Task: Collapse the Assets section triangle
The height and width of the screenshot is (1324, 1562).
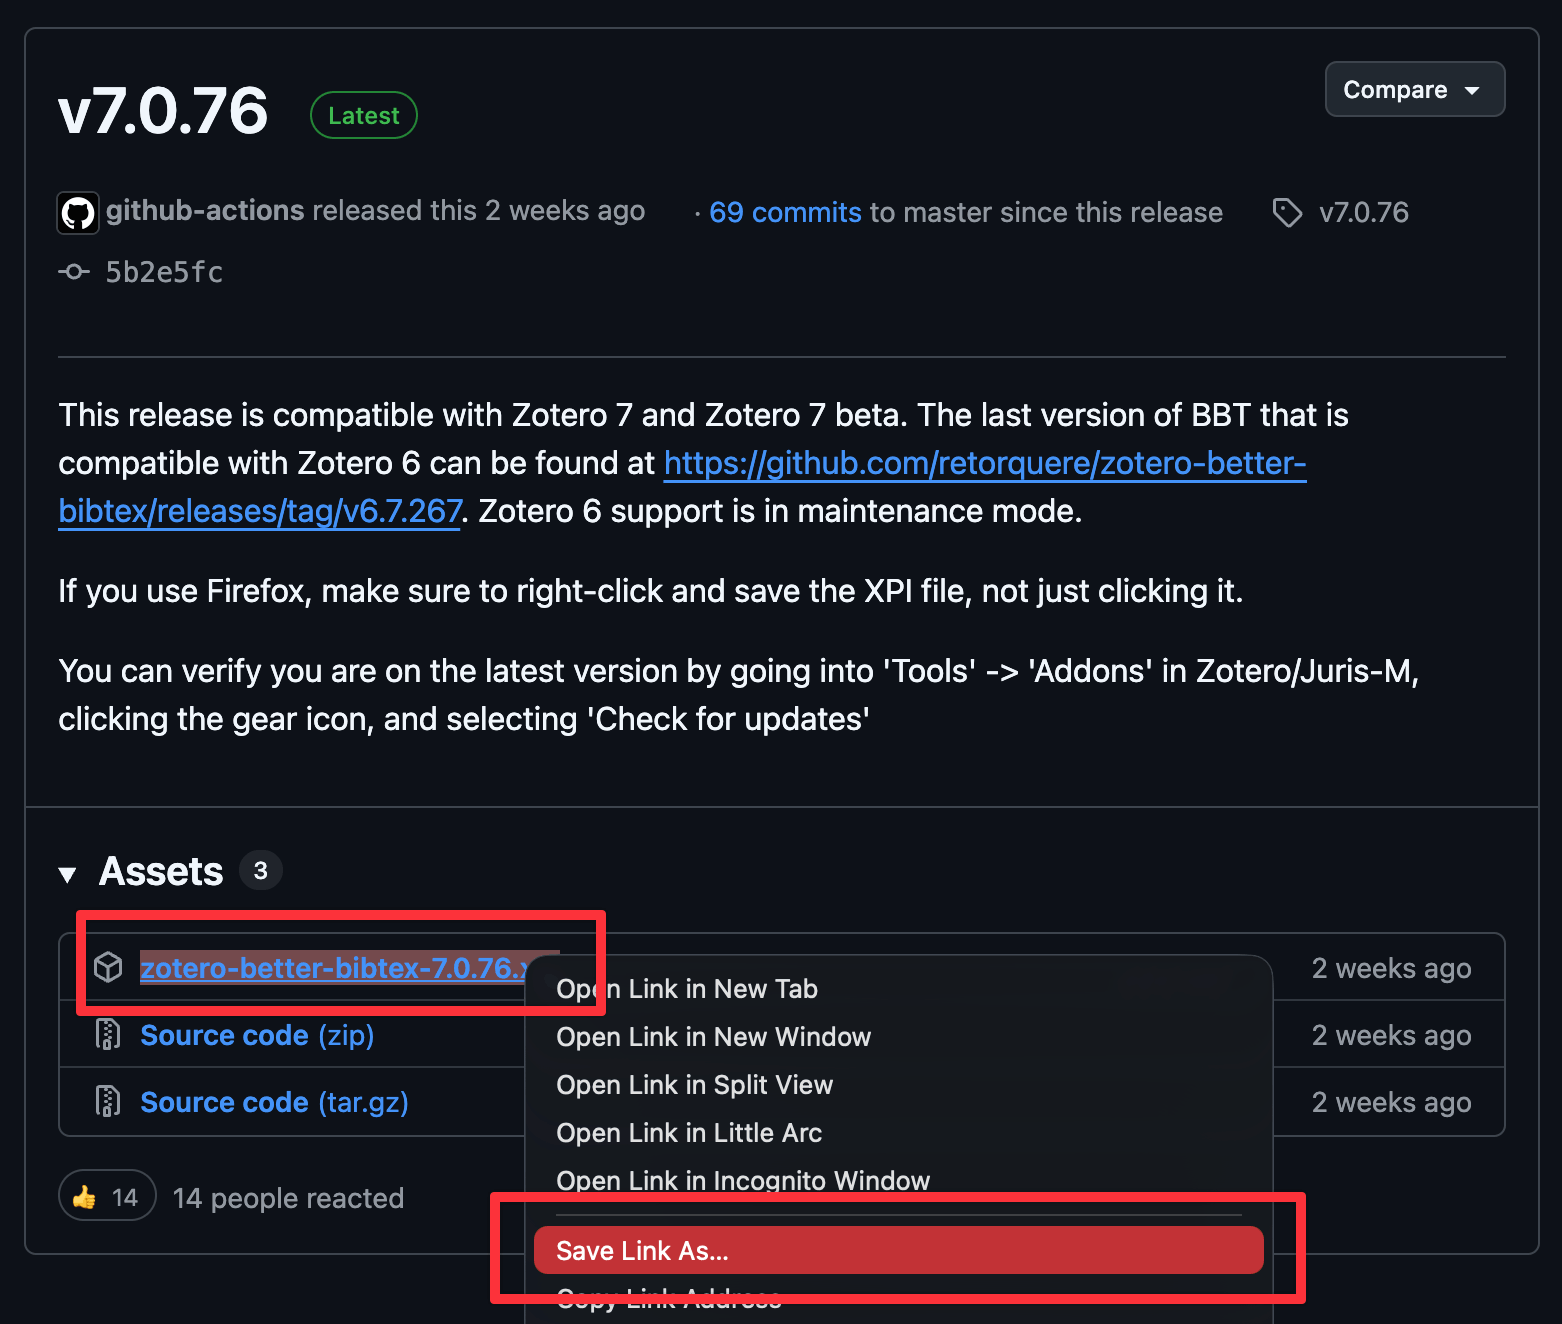Action: click(x=68, y=874)
